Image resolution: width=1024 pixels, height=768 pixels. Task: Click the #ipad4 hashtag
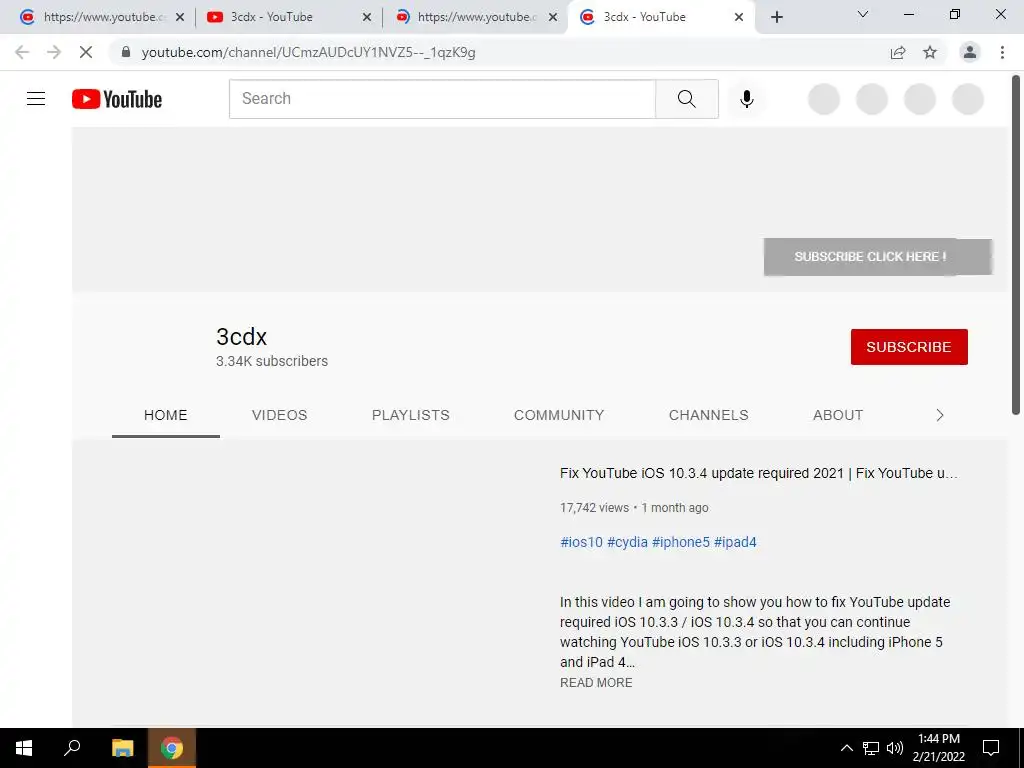tap(735, 542)
